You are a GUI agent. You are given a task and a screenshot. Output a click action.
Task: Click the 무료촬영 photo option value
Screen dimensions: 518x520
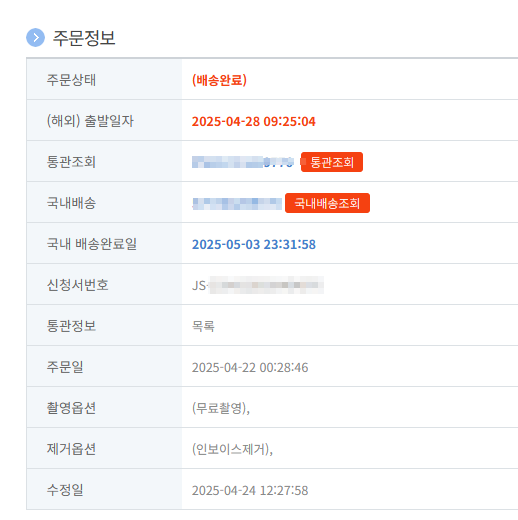(221, 408)
